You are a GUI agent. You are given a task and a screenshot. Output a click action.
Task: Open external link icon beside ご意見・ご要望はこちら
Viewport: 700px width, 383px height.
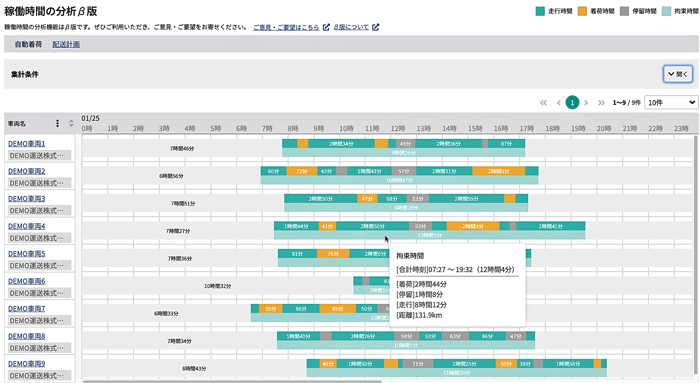click(x=326, y=27)
